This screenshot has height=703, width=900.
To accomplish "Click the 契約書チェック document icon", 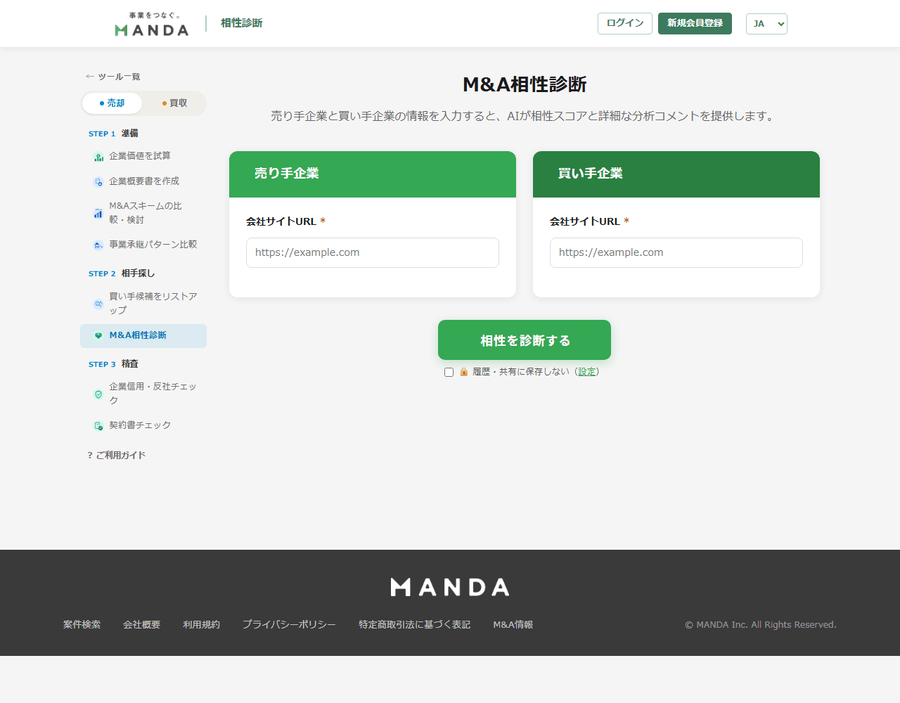I will pos(98,426).
